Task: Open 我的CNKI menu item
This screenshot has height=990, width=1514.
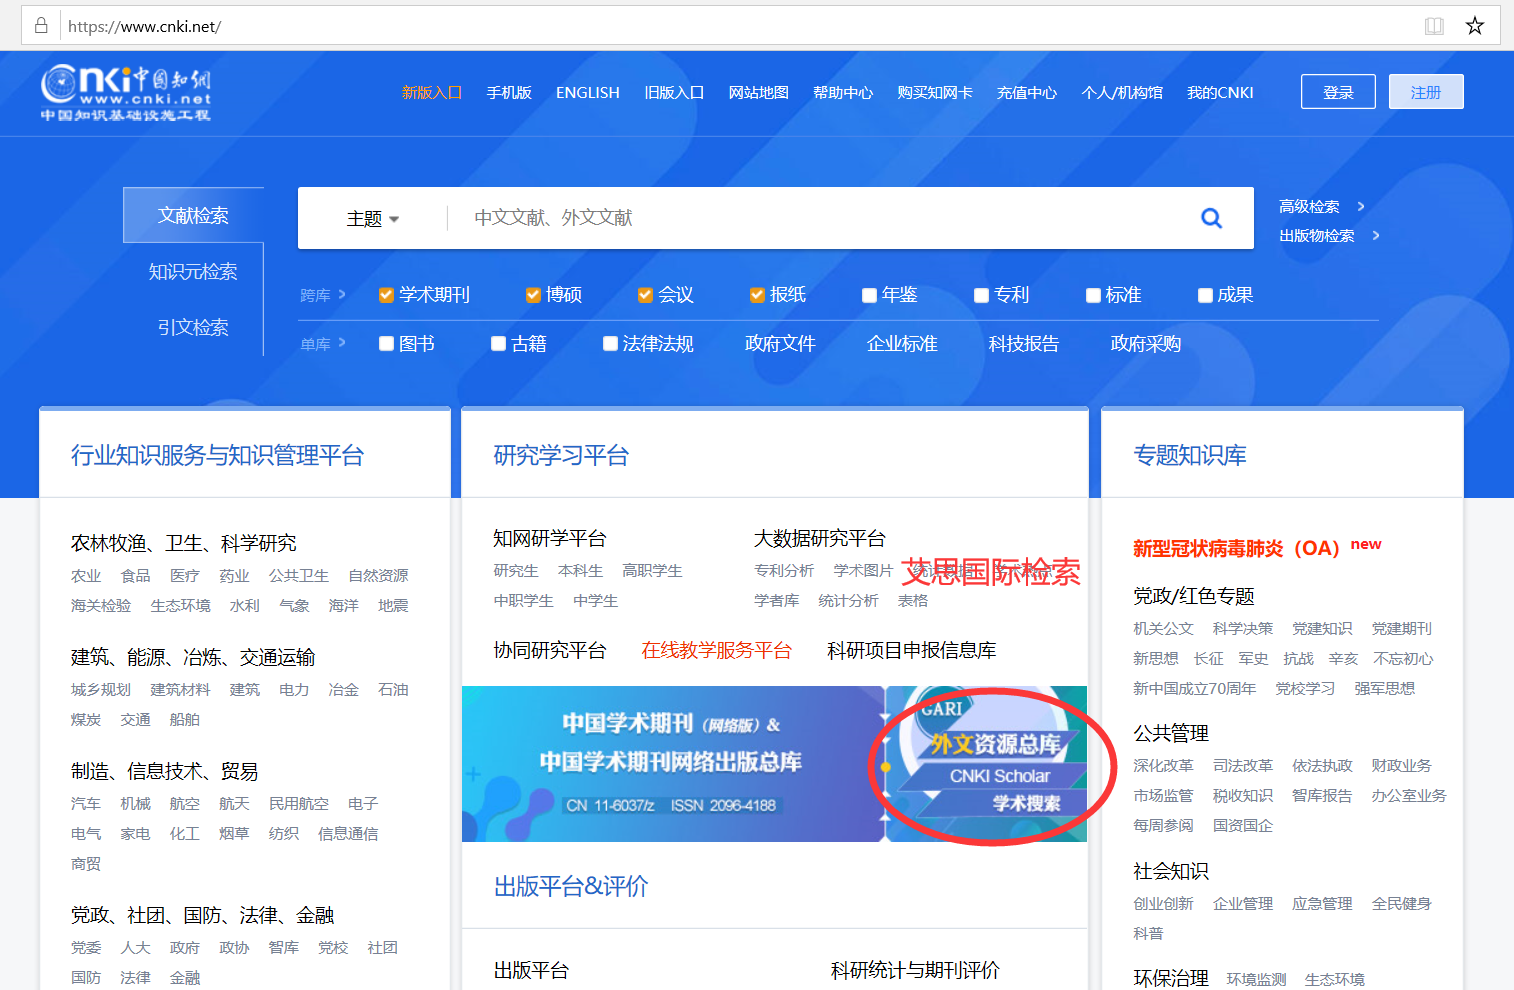Action: tap(1220, 92)
